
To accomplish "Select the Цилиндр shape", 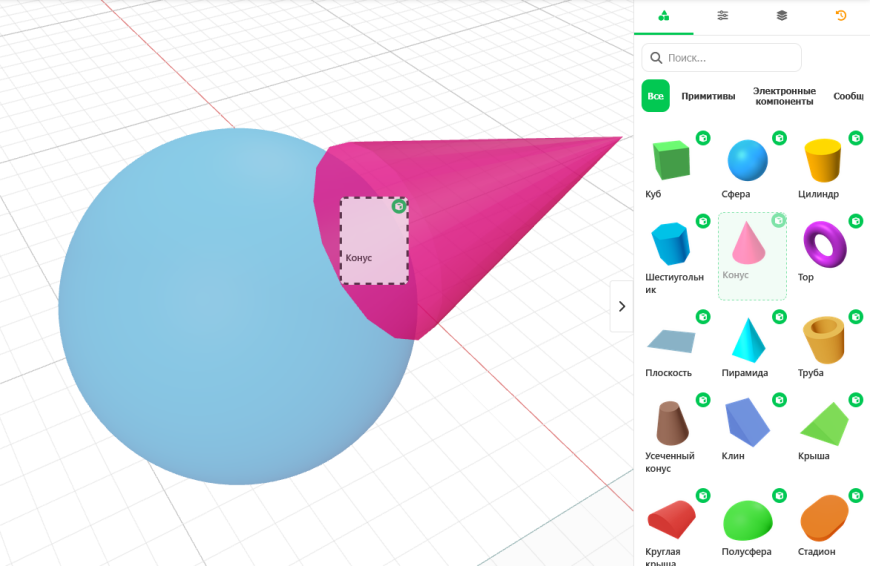I will [x=823, y=165].
